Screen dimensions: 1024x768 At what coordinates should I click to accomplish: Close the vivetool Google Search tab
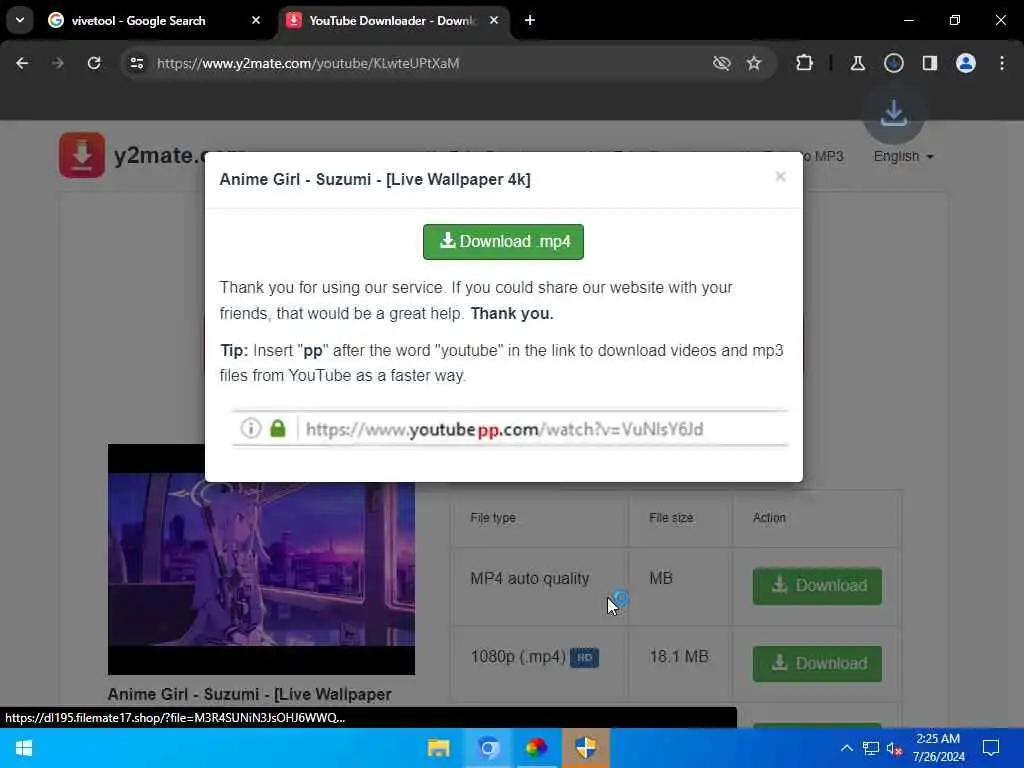[256, 21]
